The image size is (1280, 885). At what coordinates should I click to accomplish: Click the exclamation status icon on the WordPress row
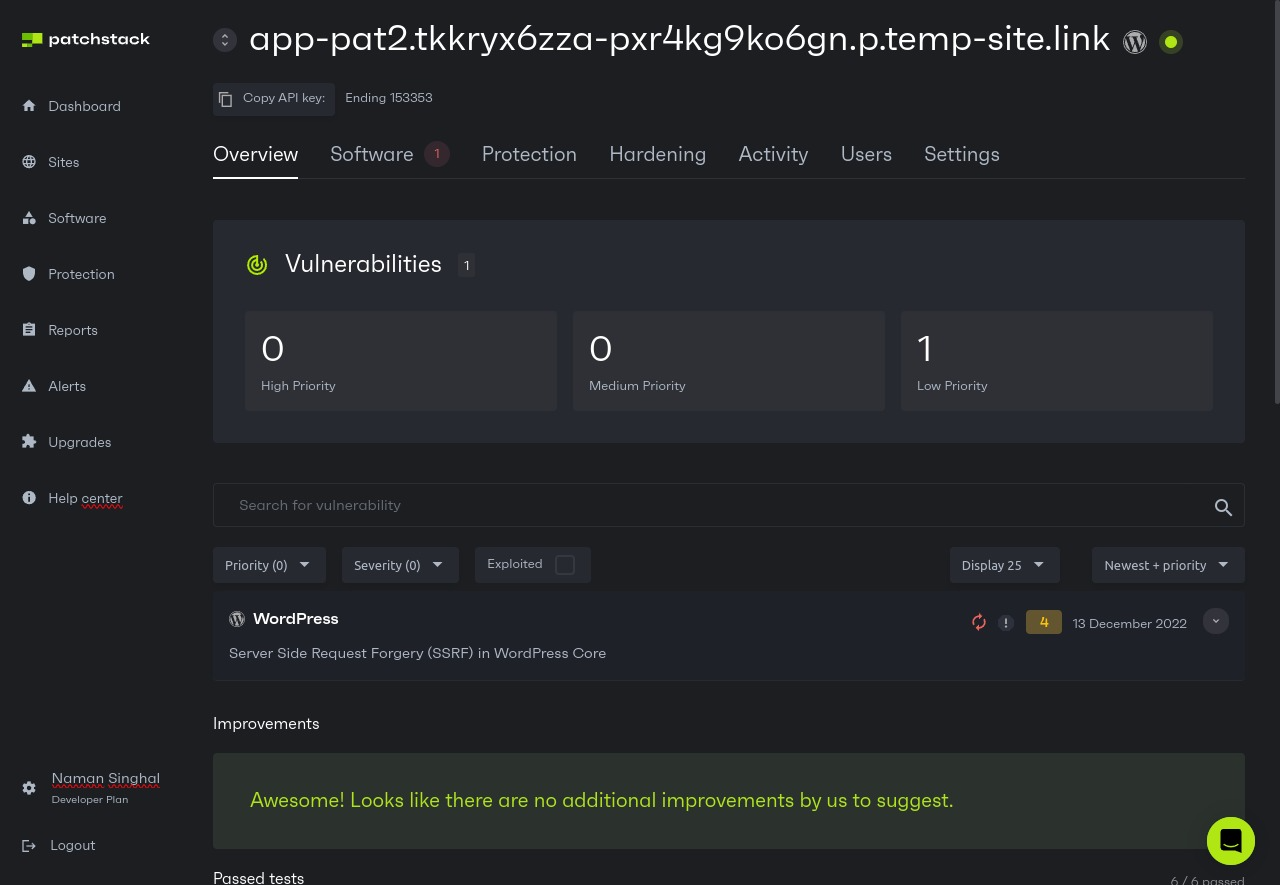1006,622
